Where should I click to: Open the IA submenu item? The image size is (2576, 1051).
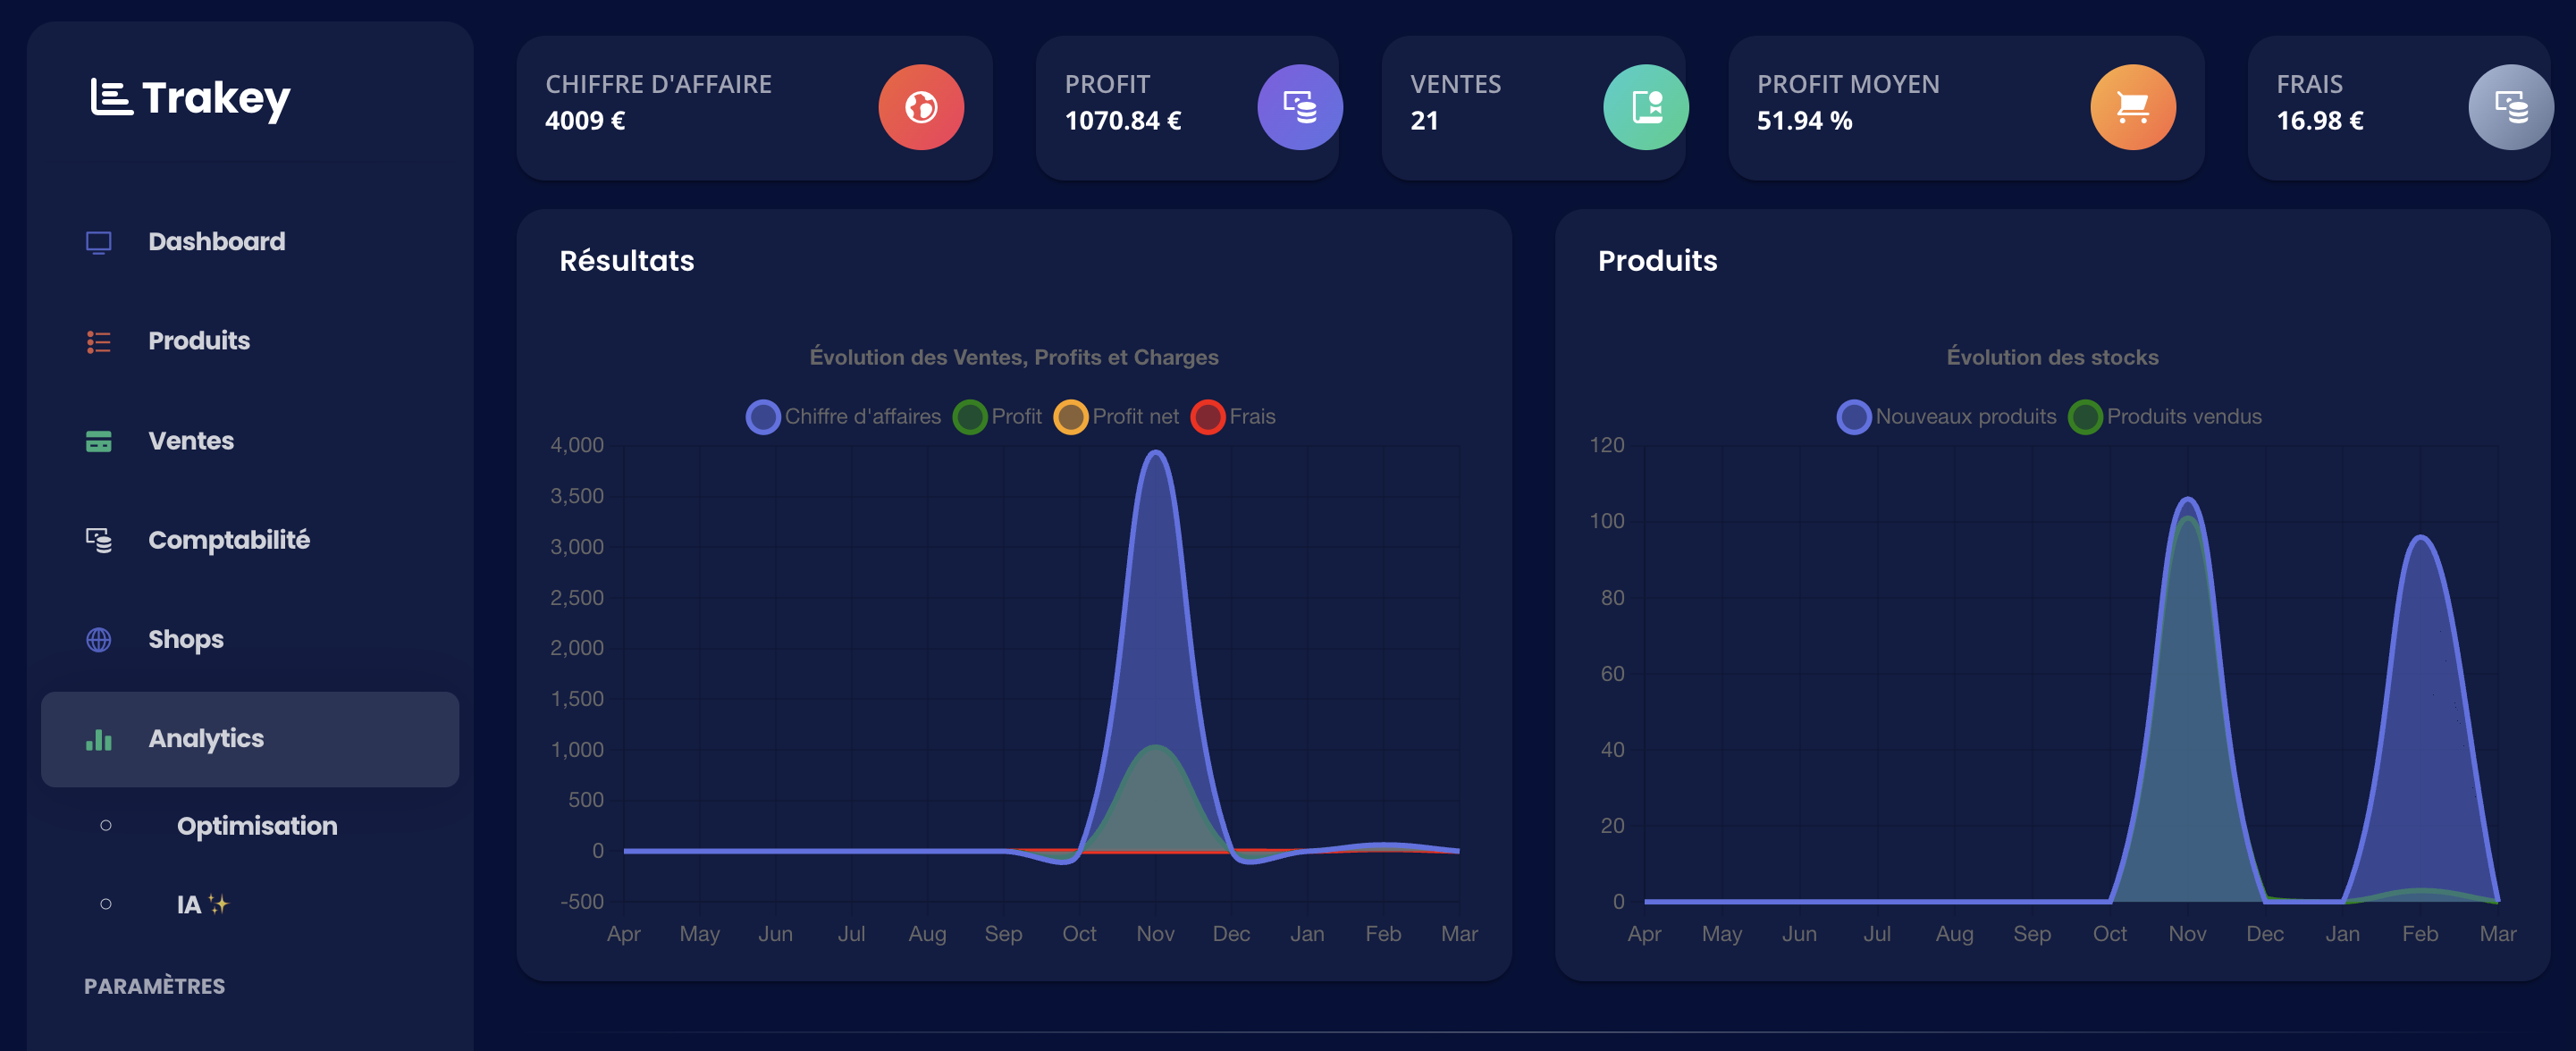tap(190, 905)
